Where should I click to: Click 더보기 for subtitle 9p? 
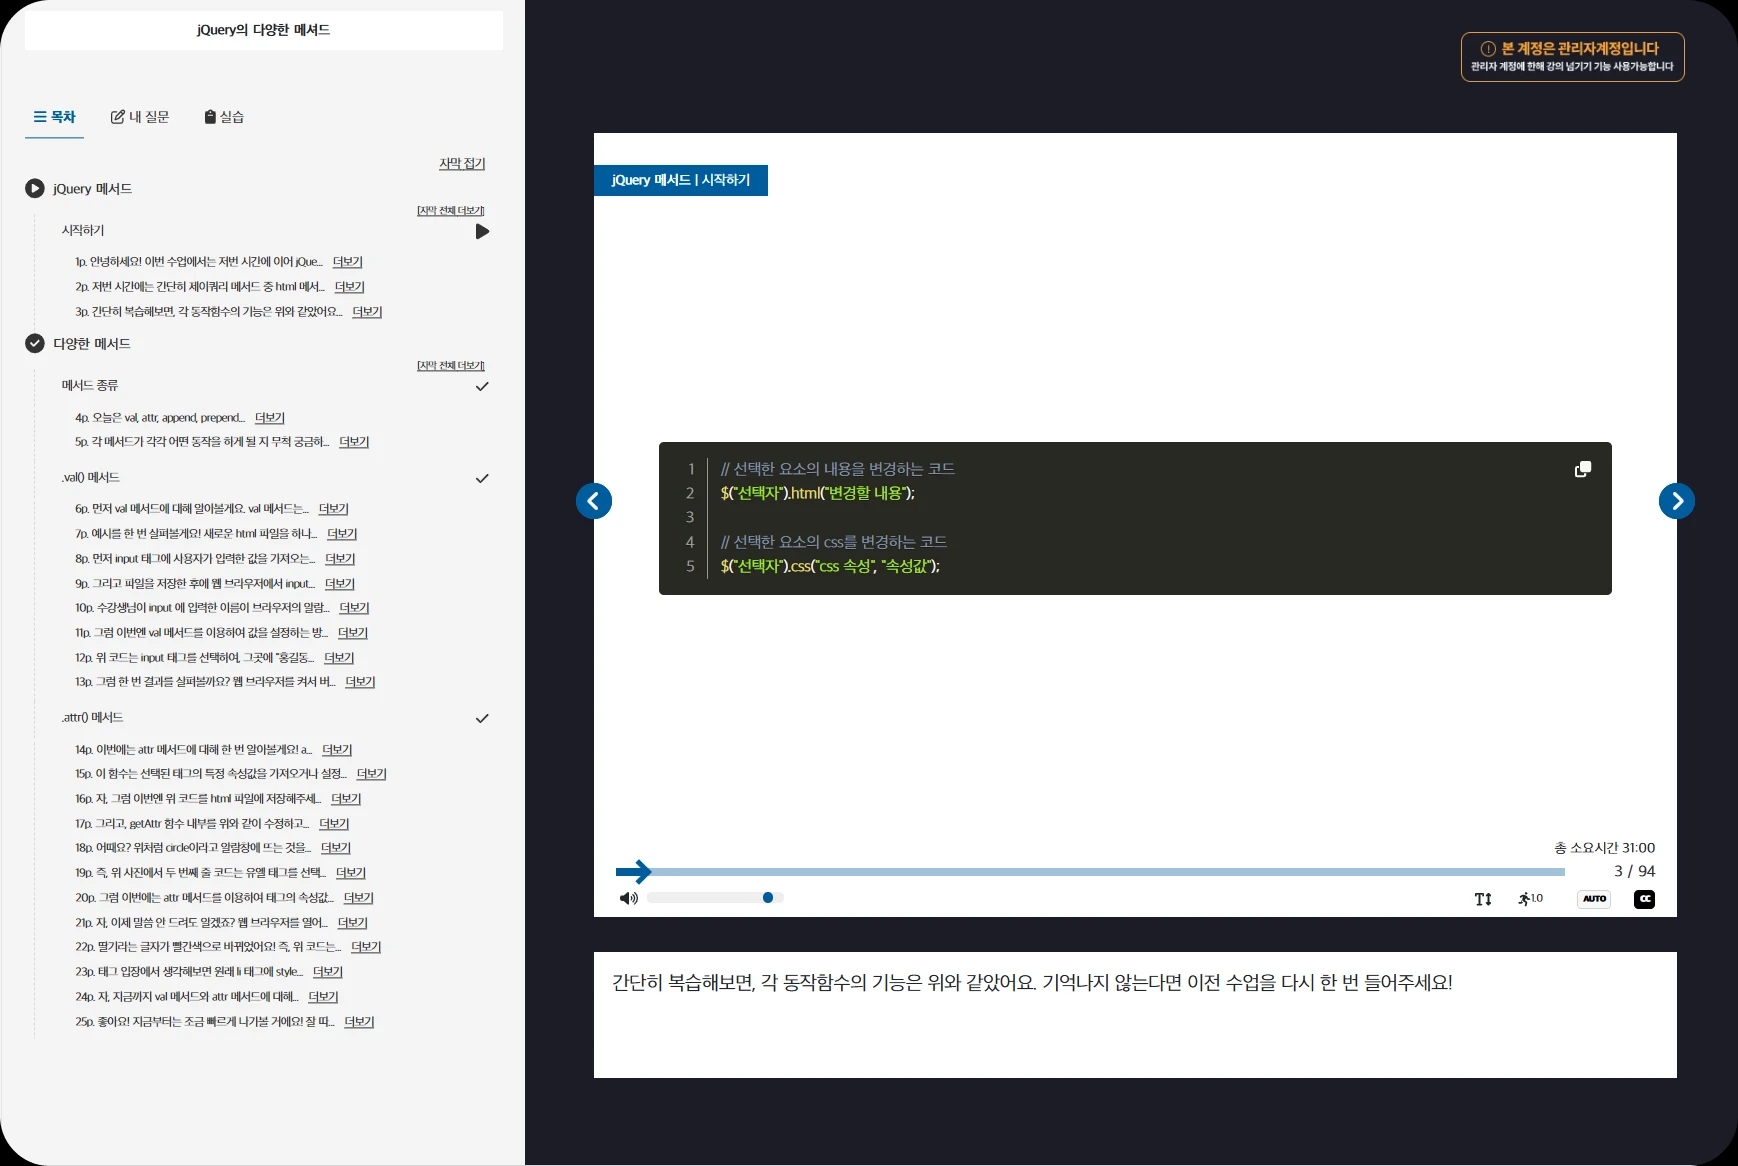point(340,584)
